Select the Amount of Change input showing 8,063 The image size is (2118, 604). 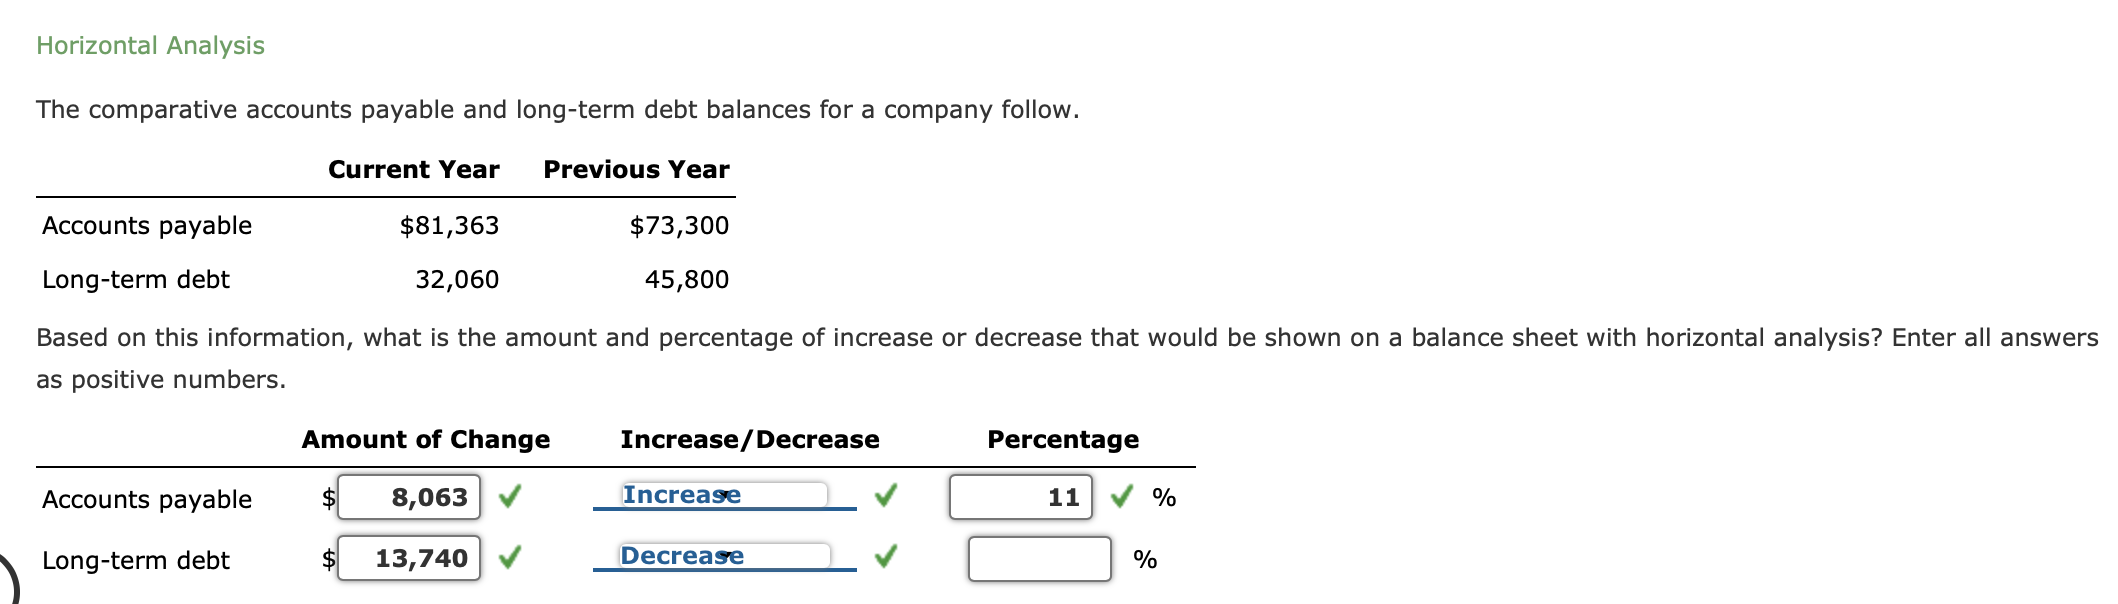407,494
